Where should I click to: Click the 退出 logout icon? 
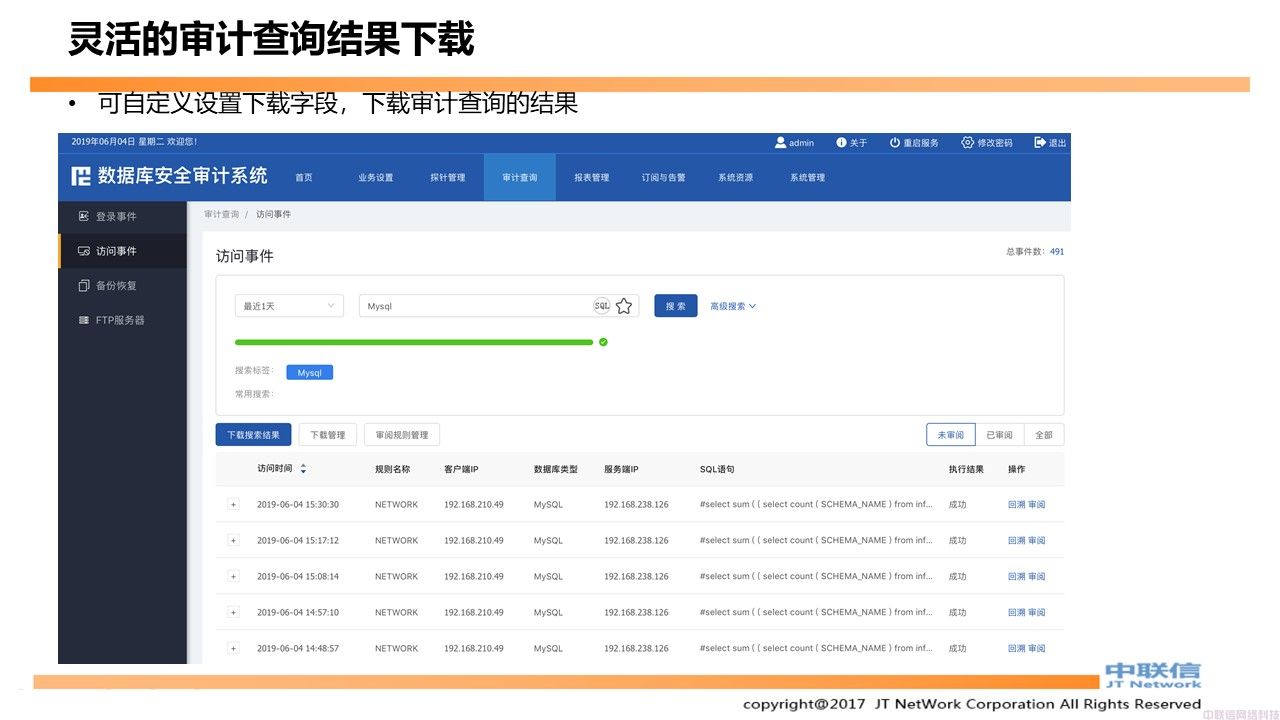tap(1040, 143)
